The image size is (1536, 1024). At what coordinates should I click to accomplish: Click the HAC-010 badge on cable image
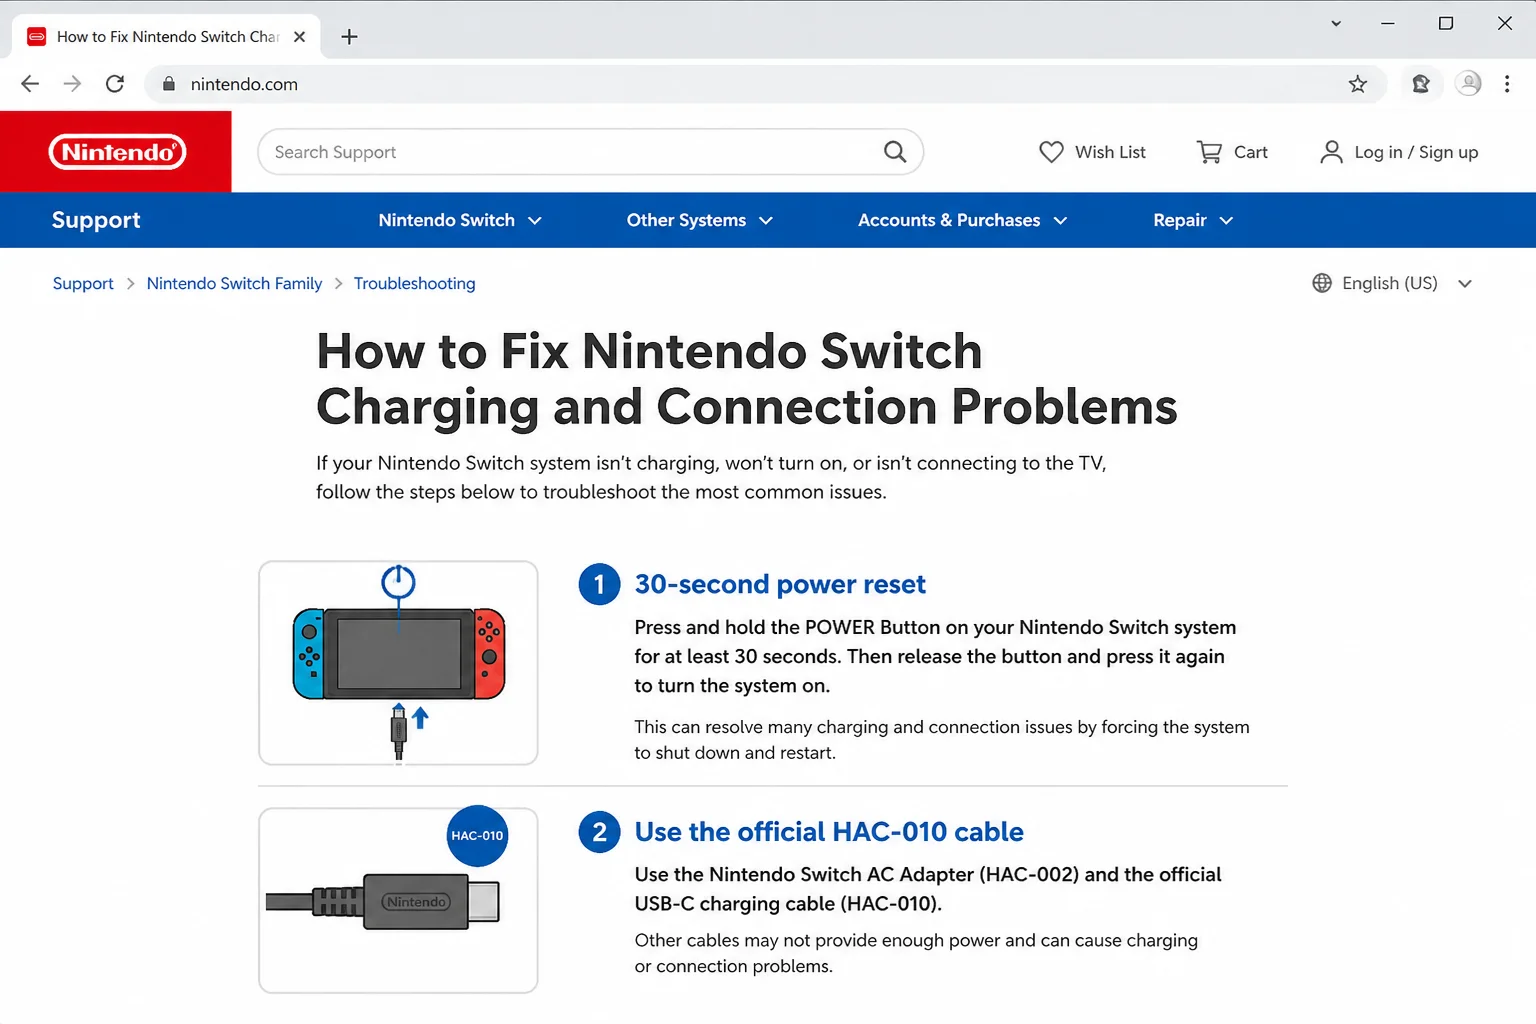(477, 836)
